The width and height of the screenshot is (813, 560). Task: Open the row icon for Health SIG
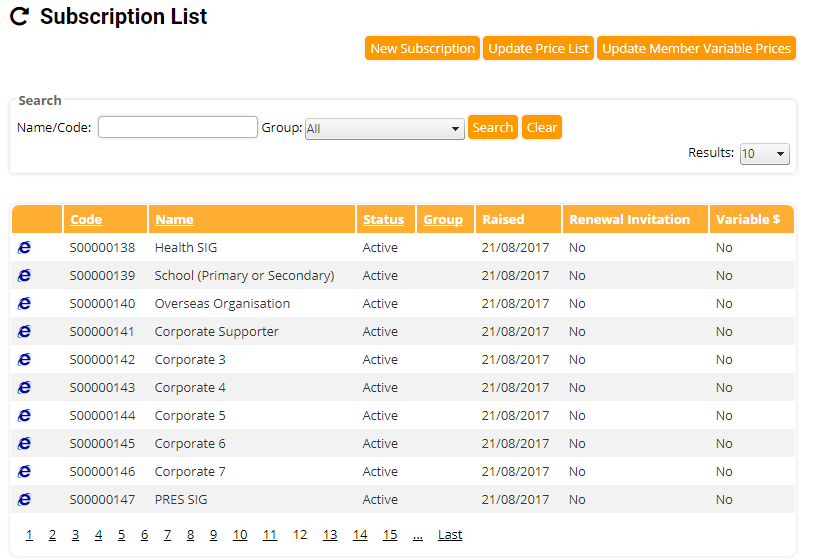click(x=24, y=247)
